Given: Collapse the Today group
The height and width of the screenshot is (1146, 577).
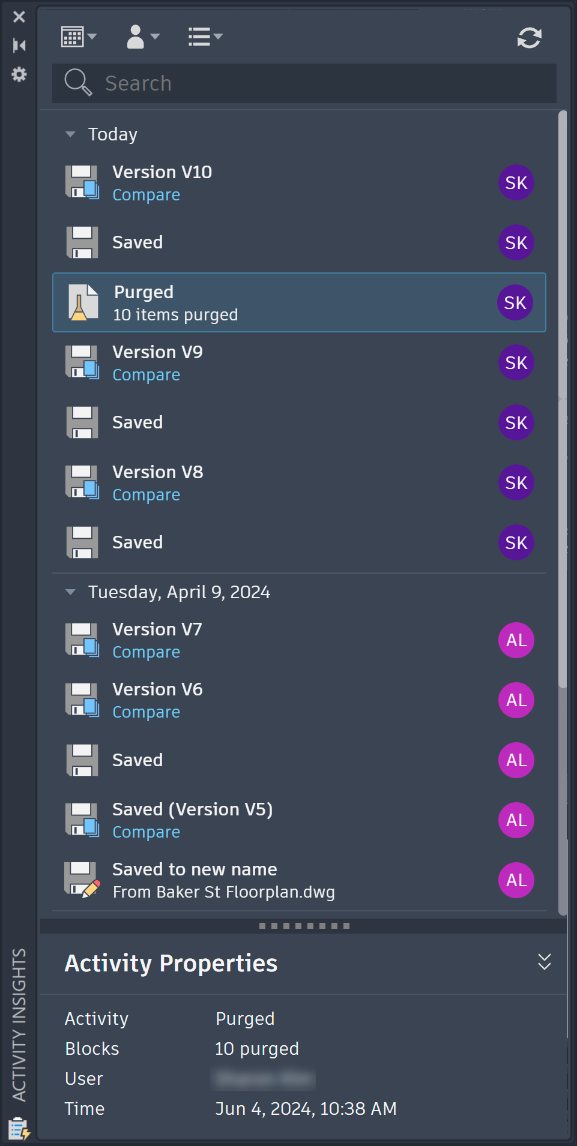Looking at the screenshot, I should click(x=70, y=134).
